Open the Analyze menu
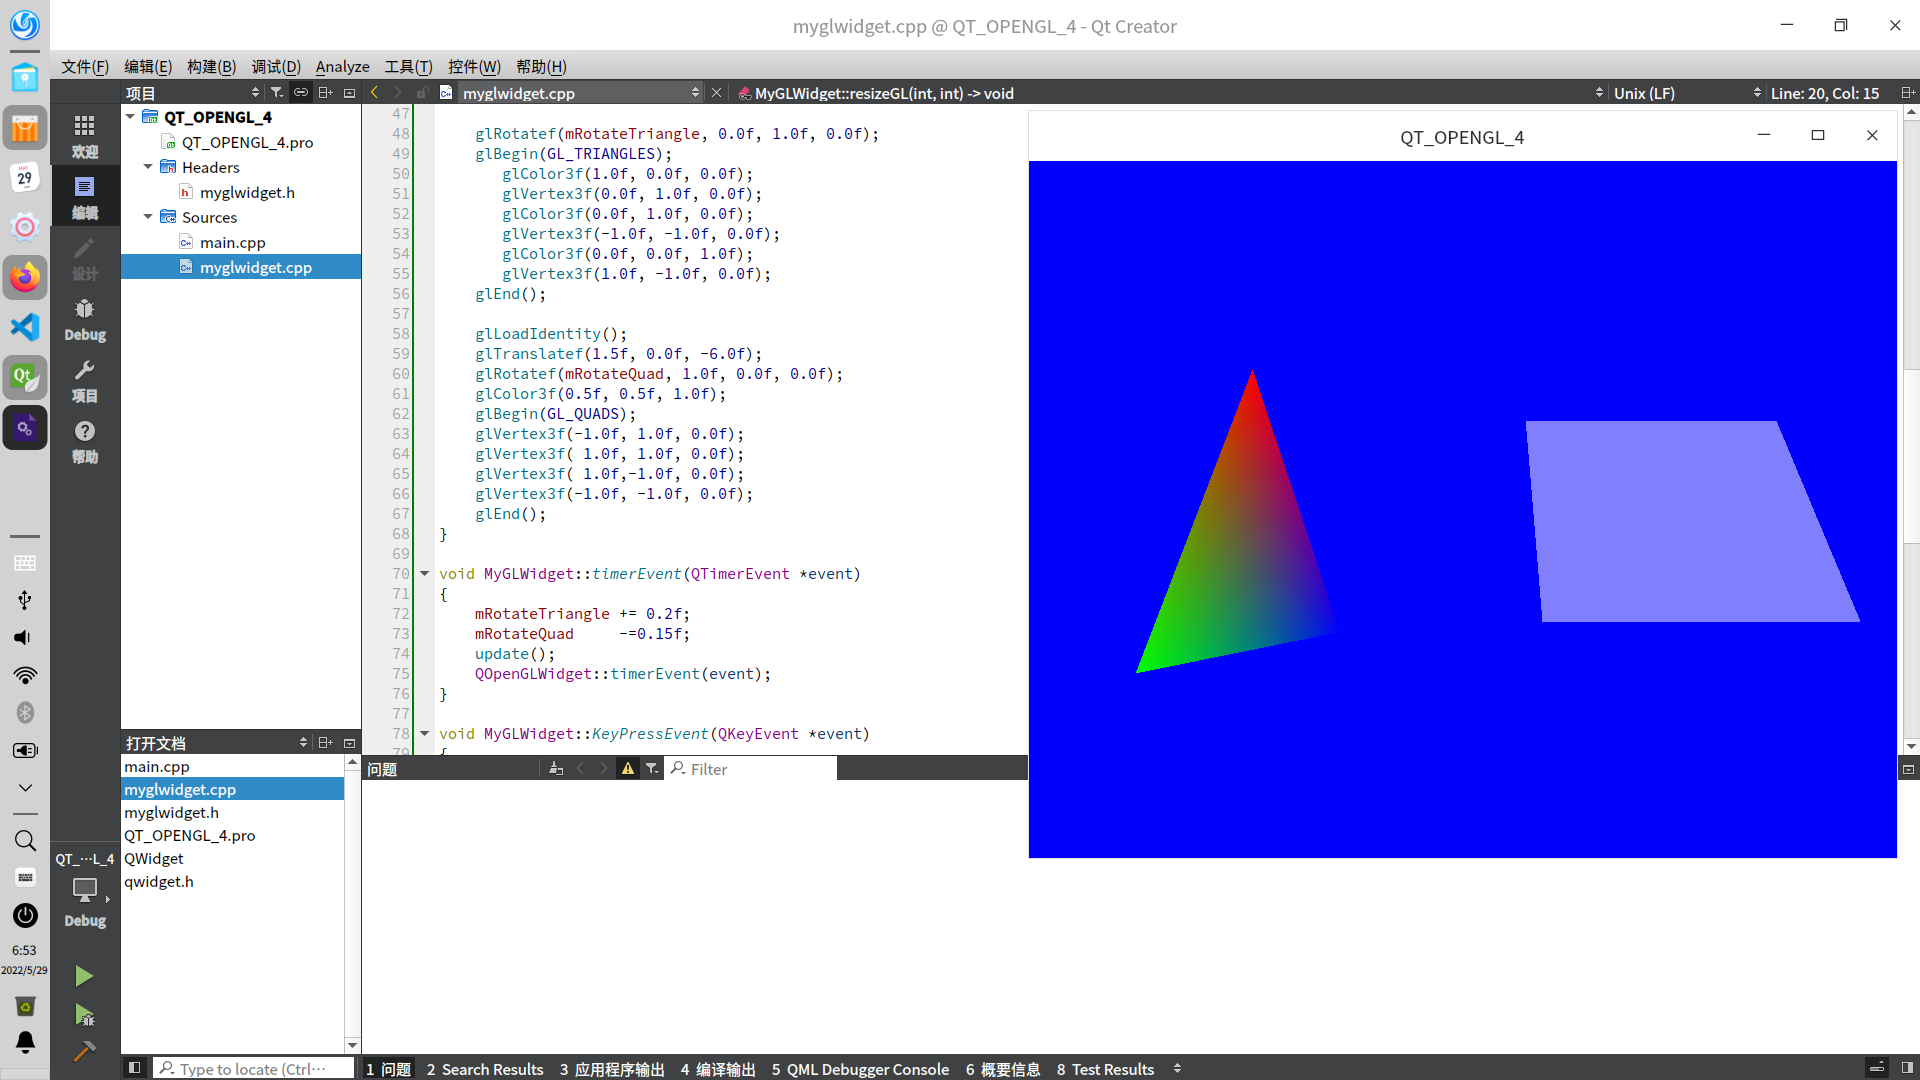1920x1080 pixels. (x=342, y=67)
